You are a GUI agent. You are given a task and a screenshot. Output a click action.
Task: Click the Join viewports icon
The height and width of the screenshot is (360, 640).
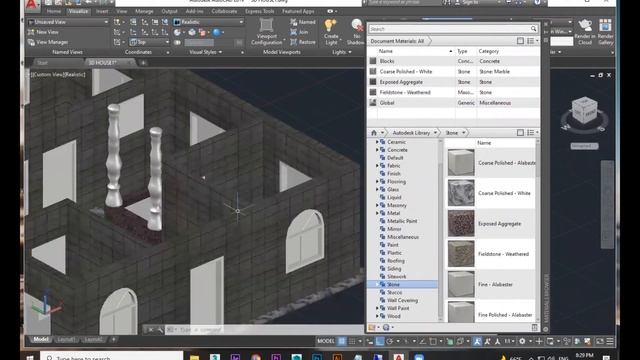click(x=293, y=32)
